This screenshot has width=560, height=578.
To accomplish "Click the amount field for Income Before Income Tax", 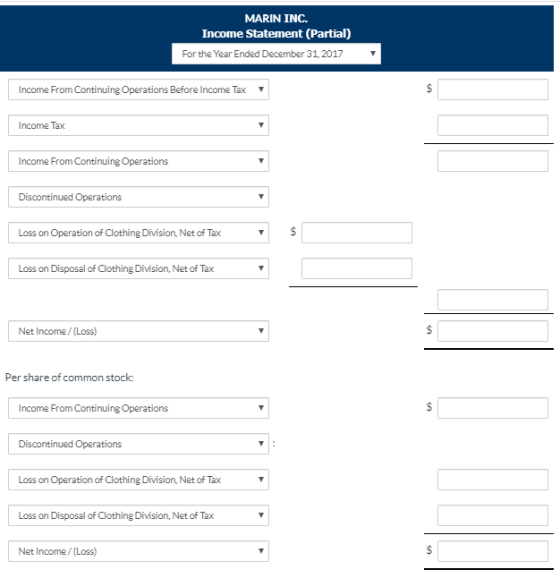I will coord(493,90).
